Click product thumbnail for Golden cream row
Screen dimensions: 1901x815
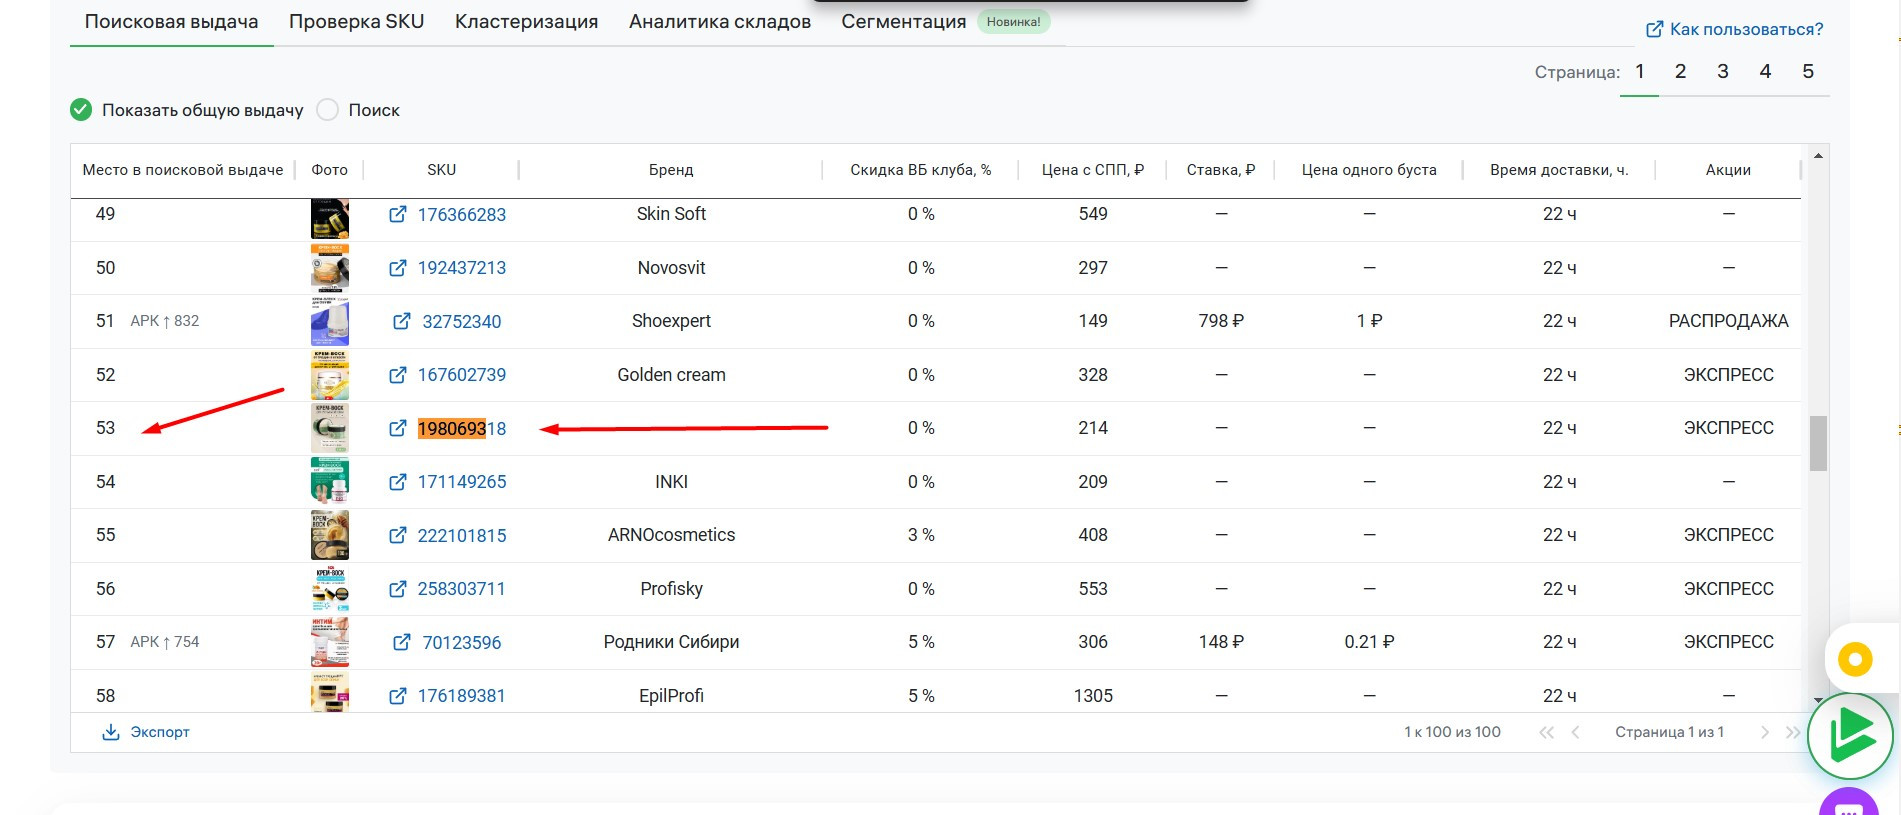329,375
